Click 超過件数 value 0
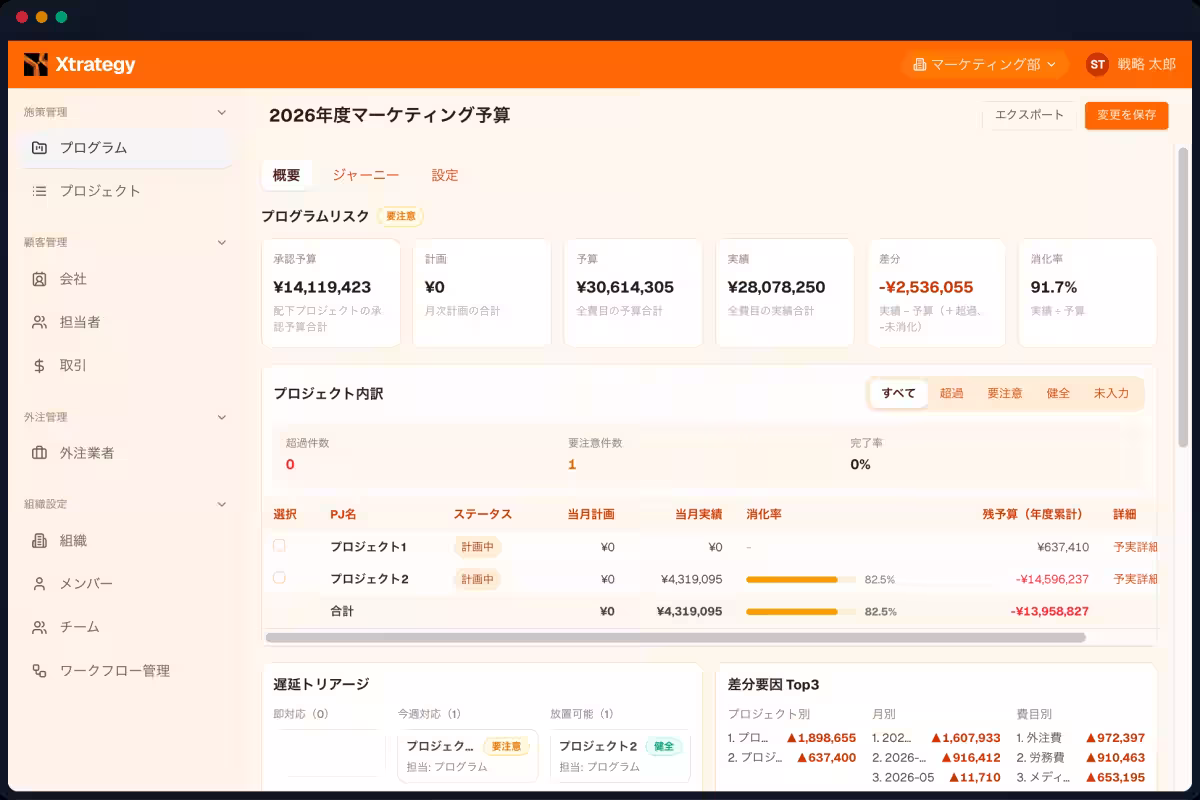Image resolution: width=1200 pixels, height=800 pixels. click(x=290, y=465)
